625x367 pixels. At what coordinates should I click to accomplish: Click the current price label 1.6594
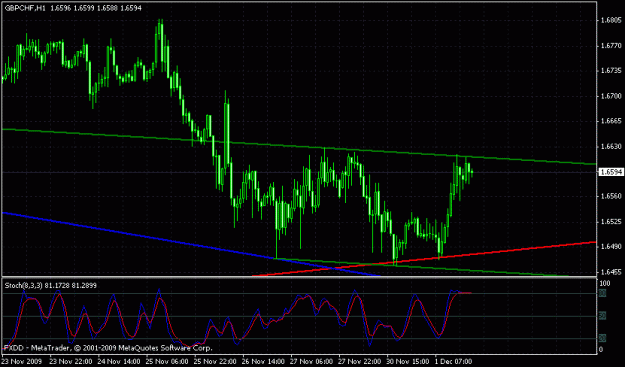pos(611,172)
